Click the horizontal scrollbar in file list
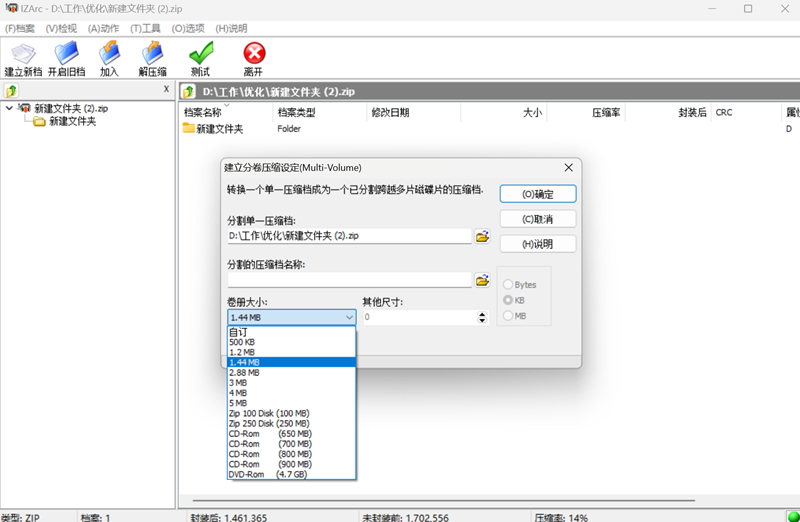The height and width of the screenshot is (522, 800). click(x=443, y=501)
